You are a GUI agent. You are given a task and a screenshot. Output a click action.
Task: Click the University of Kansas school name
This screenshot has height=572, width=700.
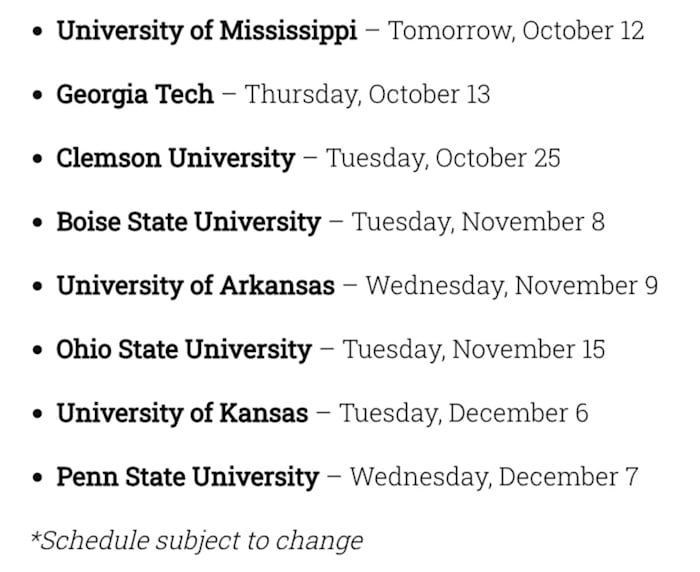tap(182, 413)
